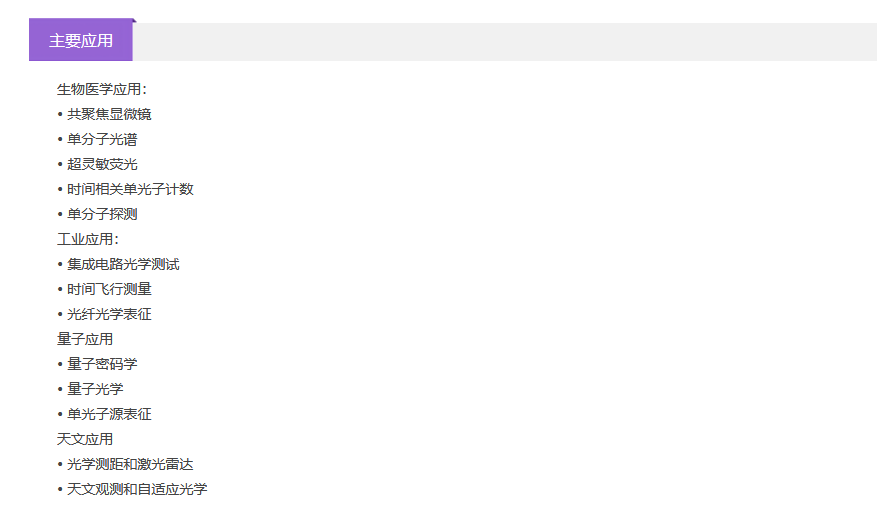This screenshot has width=894, height=520.
Task: Select the 生物医学应用 heading text
Action: pos(101,89)
